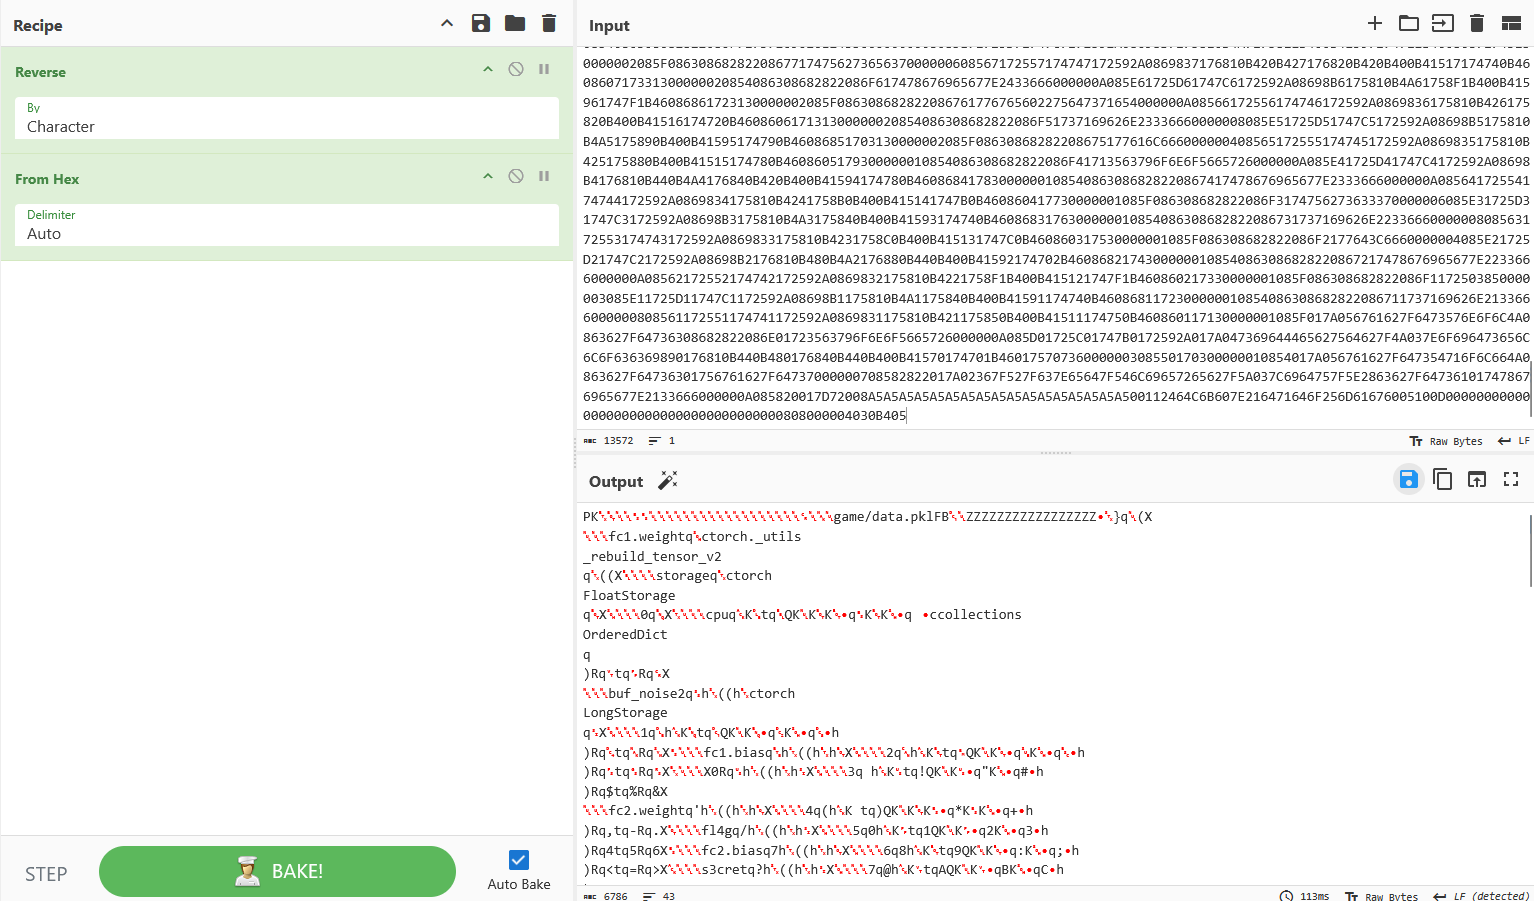The image size is (1534, 901).
Task: Load a saved recipe folder icon
Action: [x=515, y=23]
